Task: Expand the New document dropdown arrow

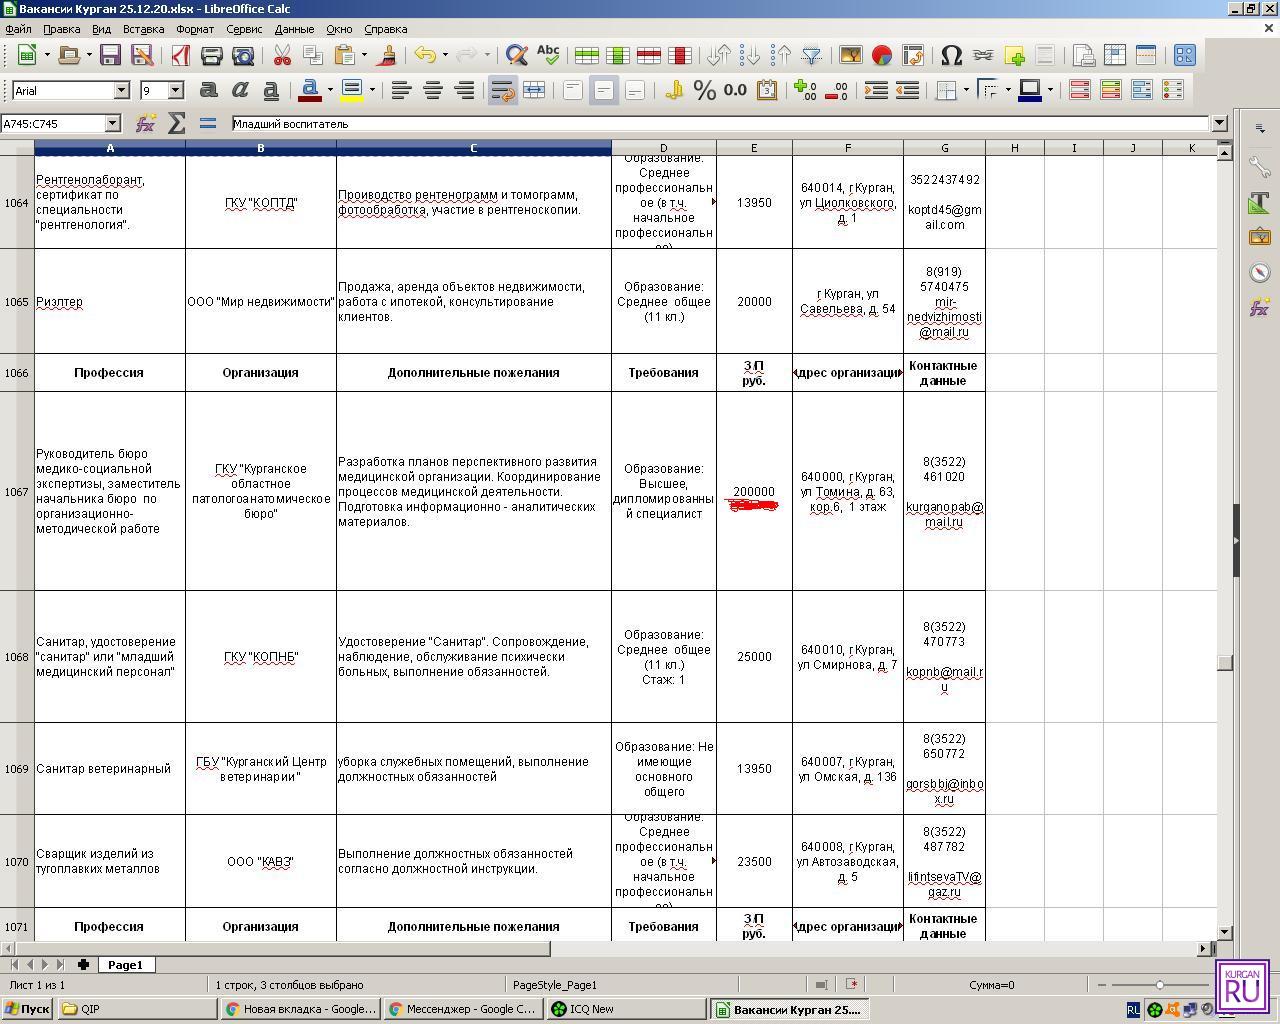Action: 48,55
